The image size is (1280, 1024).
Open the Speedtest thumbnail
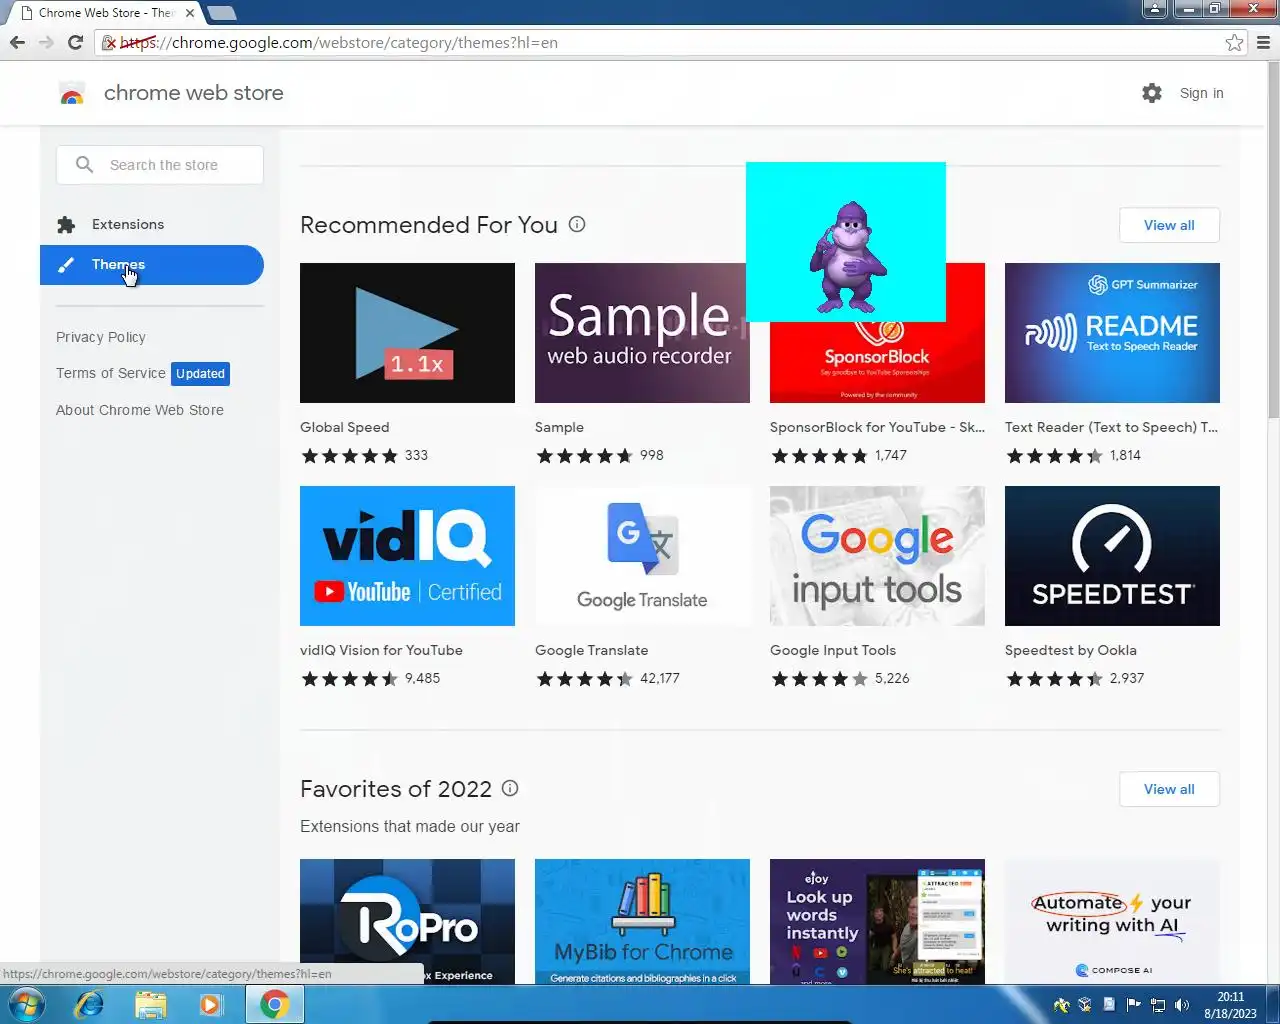1112,556
